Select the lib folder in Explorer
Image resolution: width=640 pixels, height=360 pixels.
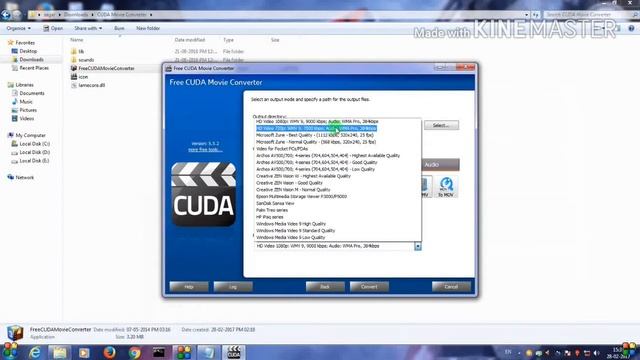(x=81, y=51)
